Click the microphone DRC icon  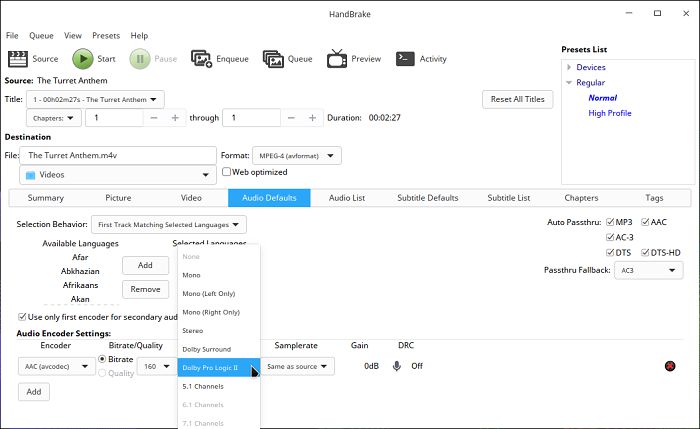point(397,366)
